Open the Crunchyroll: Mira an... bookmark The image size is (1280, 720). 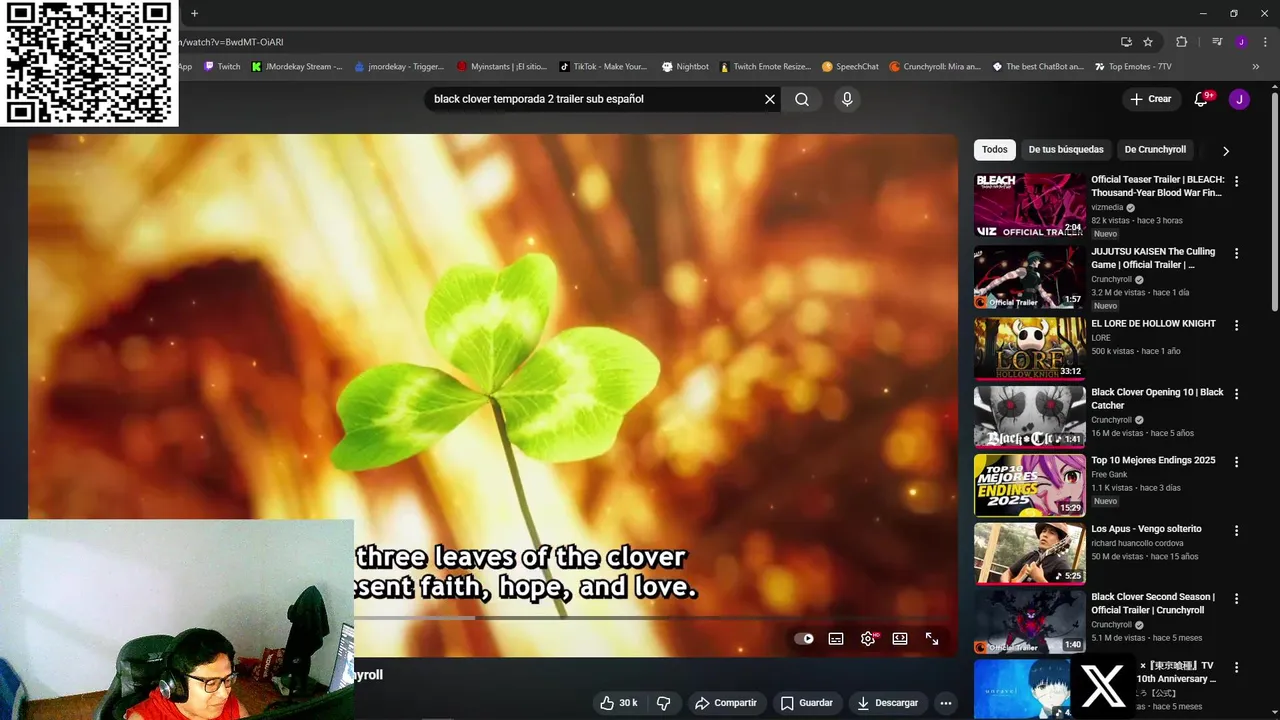tap(935, 67)
